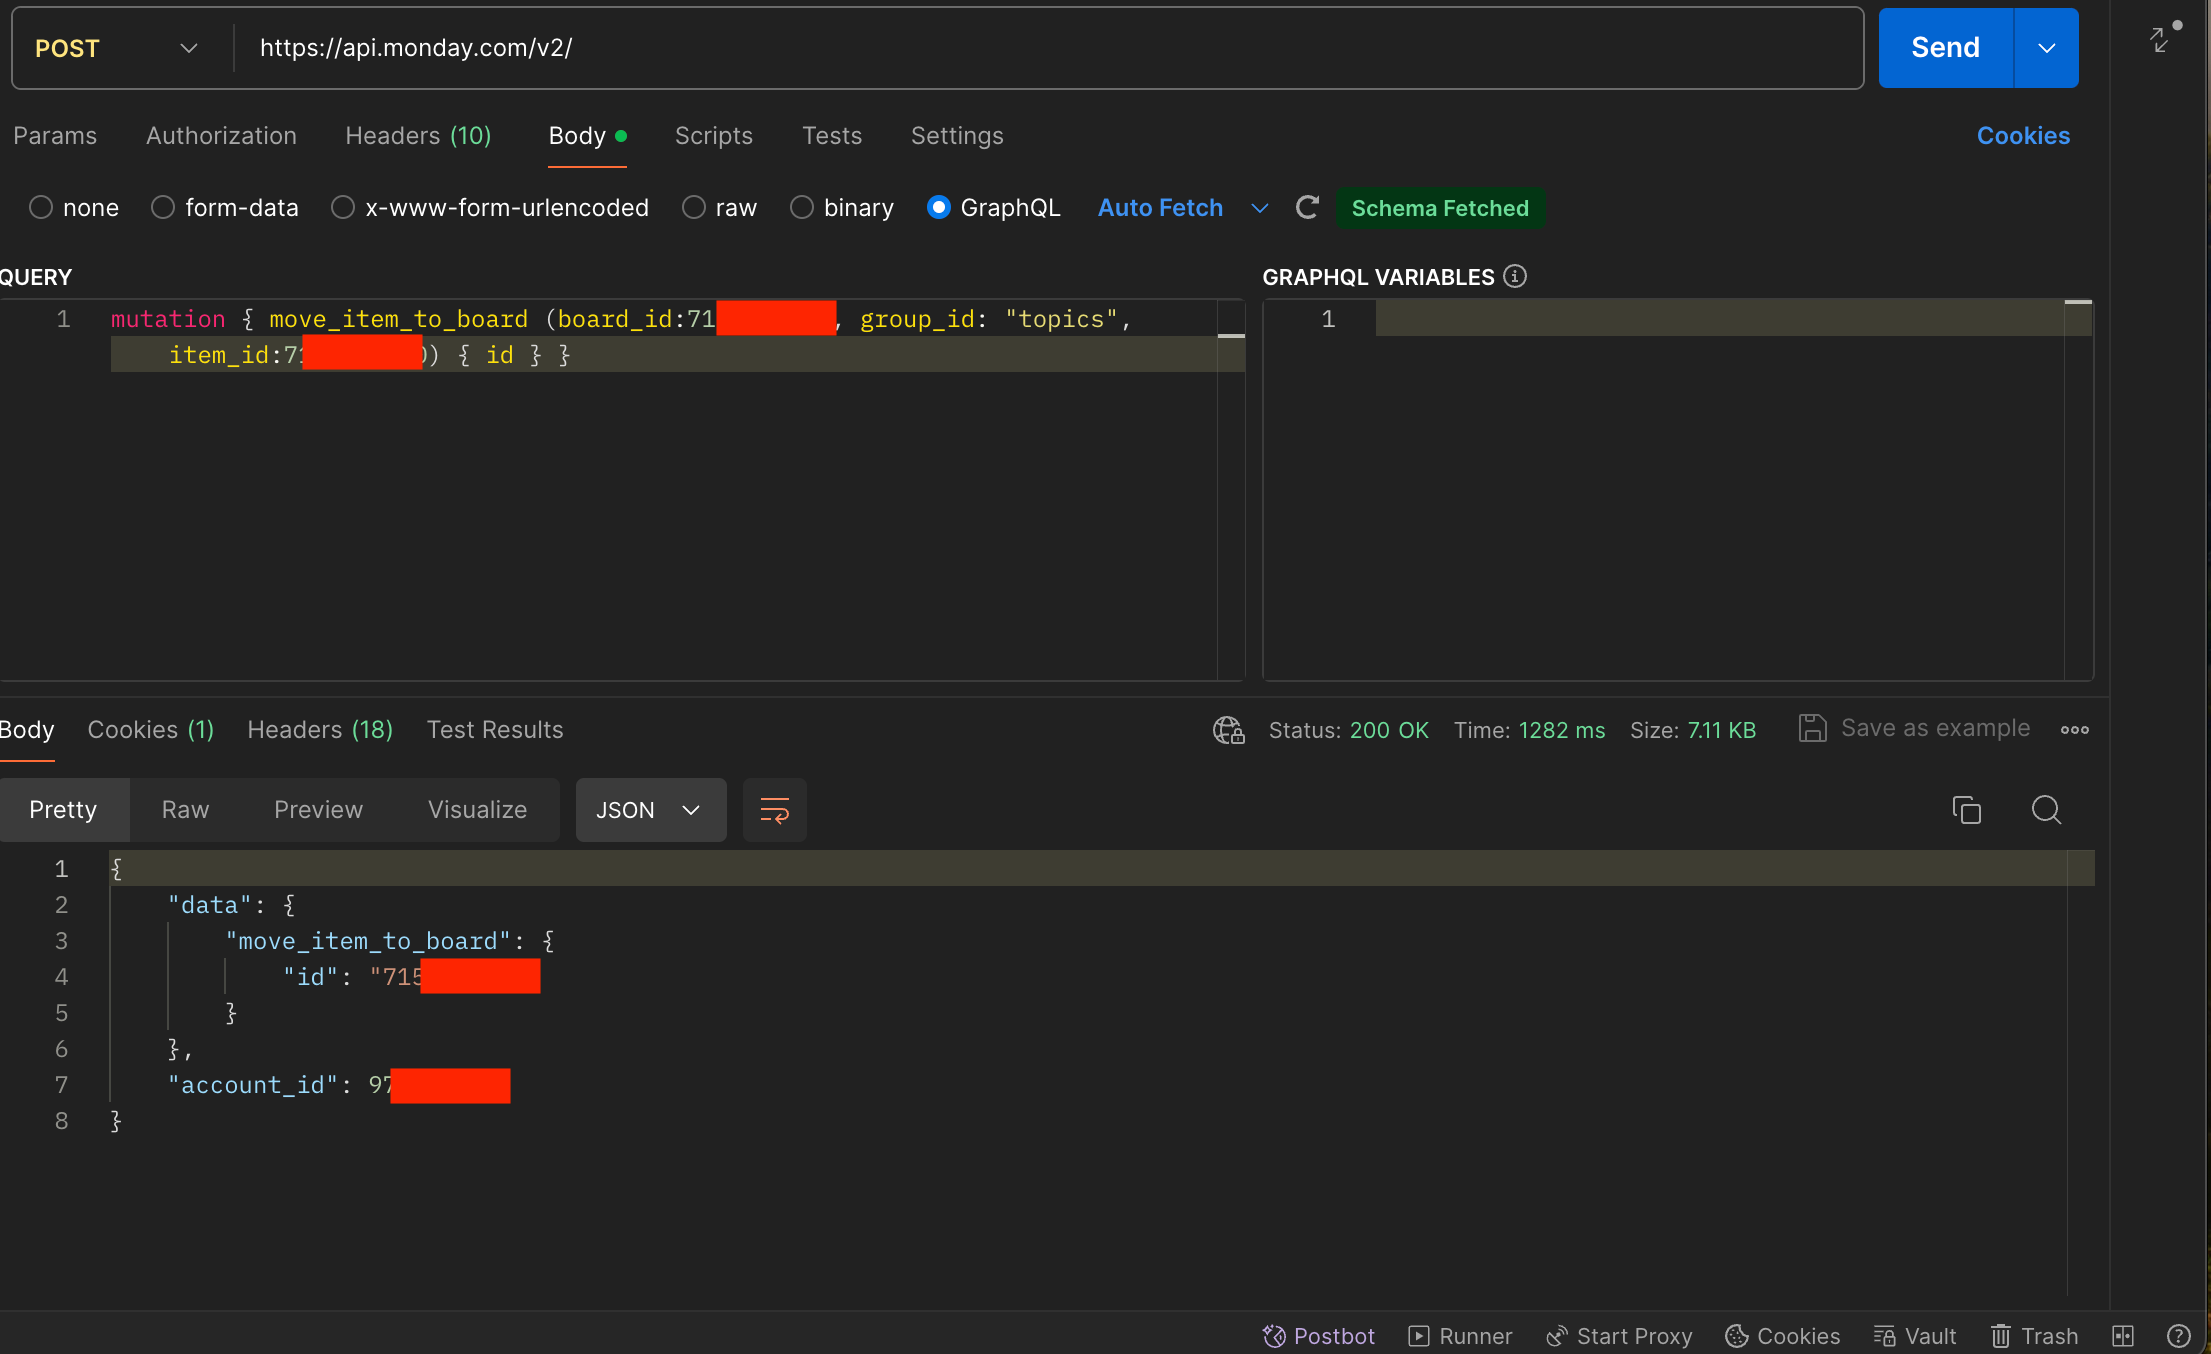Viewport: 2211px width, 1354px height.
Task: Open the Runner
Action: click(x=1460, y=1336)
